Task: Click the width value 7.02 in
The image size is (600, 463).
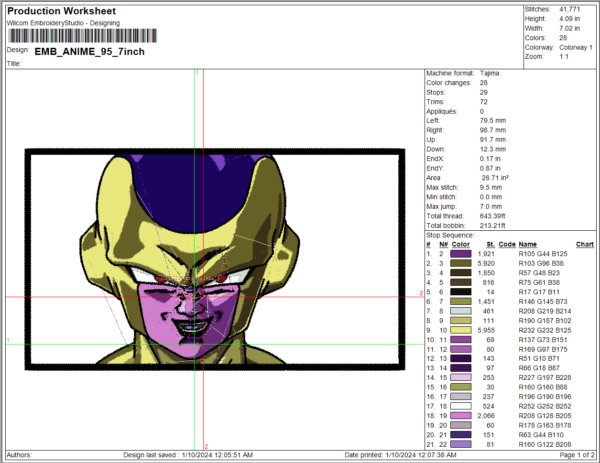Action: 570,28
